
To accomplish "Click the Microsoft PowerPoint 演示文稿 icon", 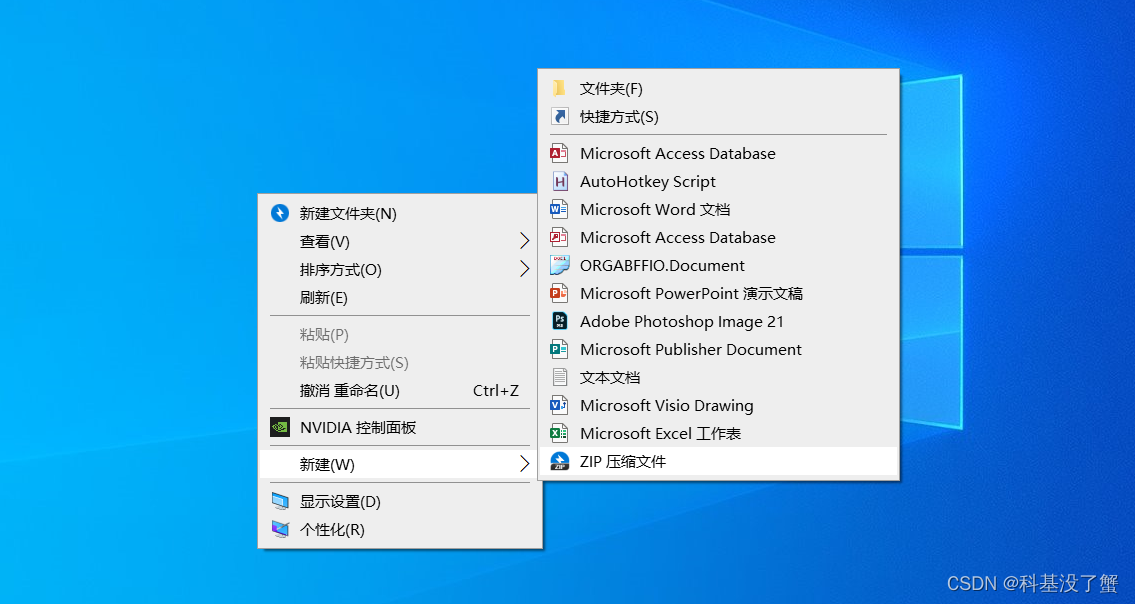I will [x=559, y=293].
